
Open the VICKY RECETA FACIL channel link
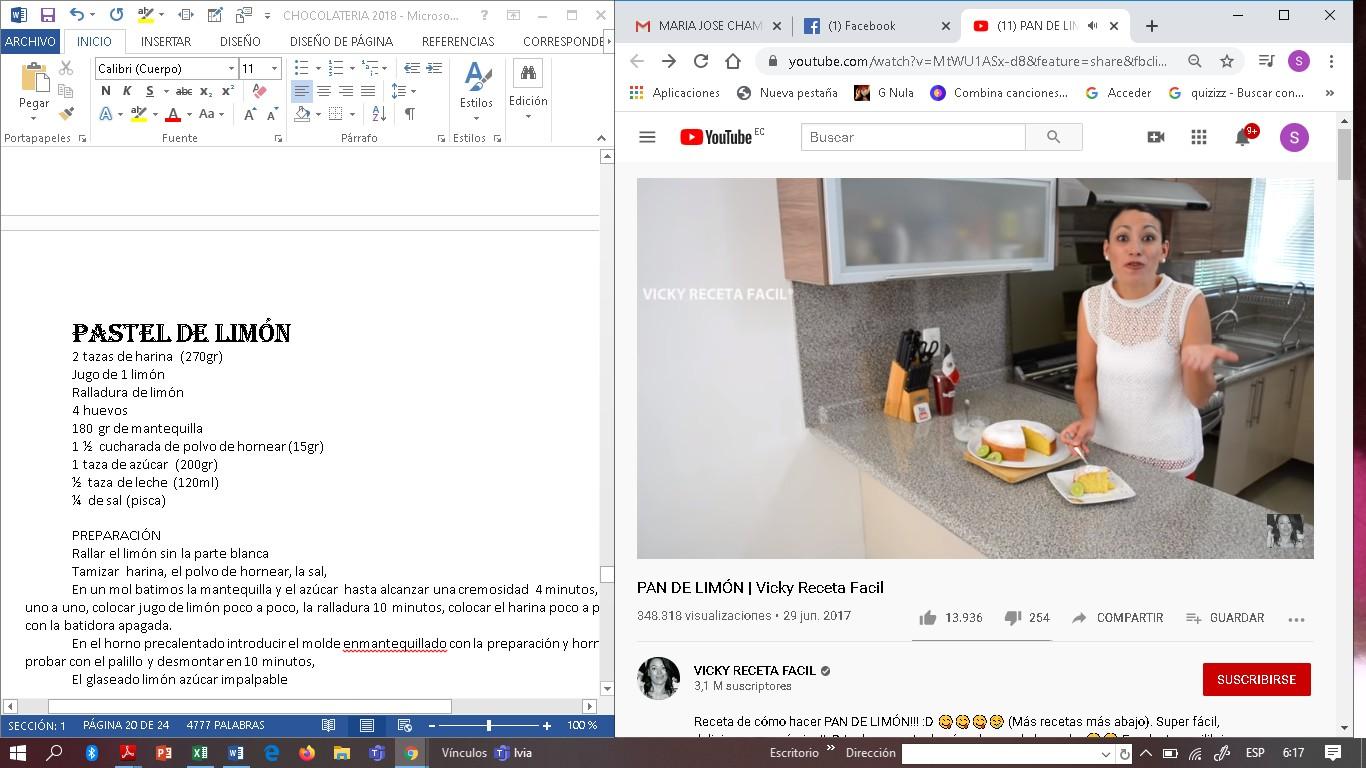coord(755,670)
